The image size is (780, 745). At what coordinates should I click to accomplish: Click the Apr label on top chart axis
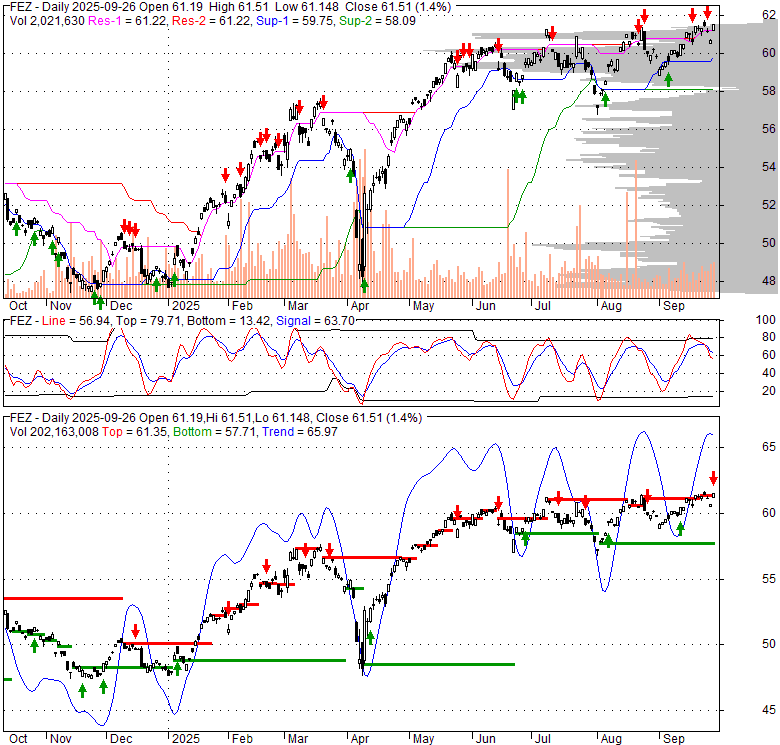(x=360, y=306)
